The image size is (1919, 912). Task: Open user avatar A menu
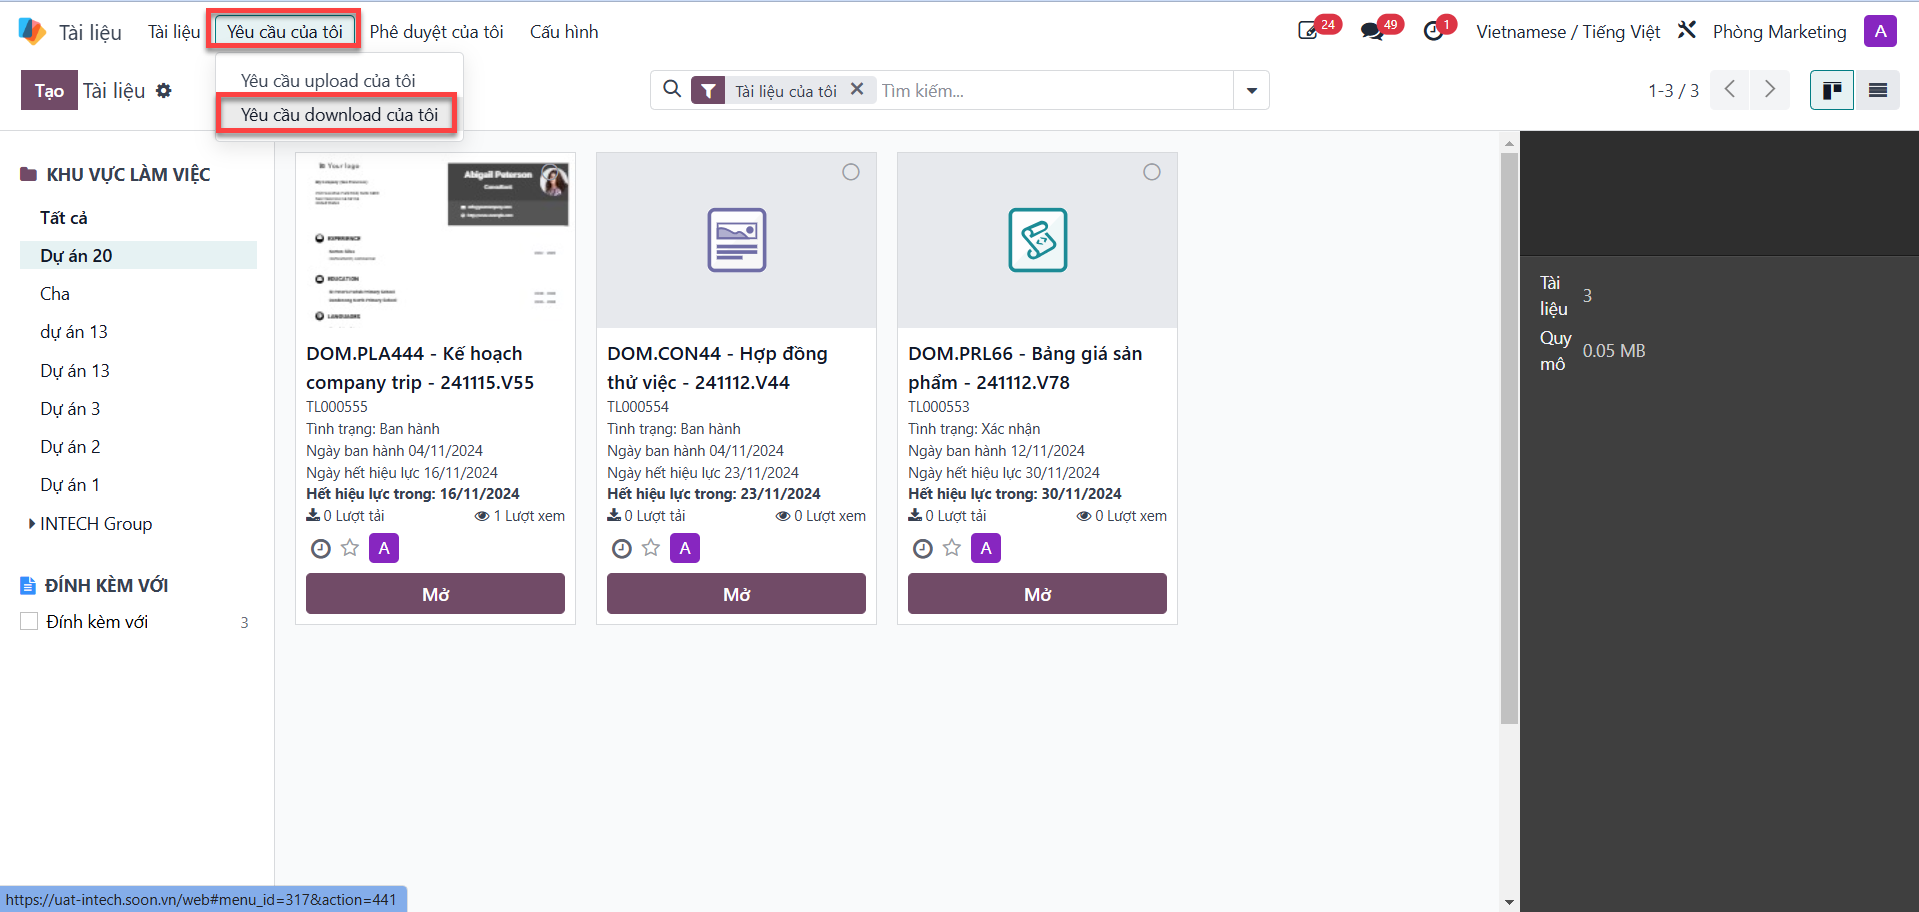pos(1880,31)
